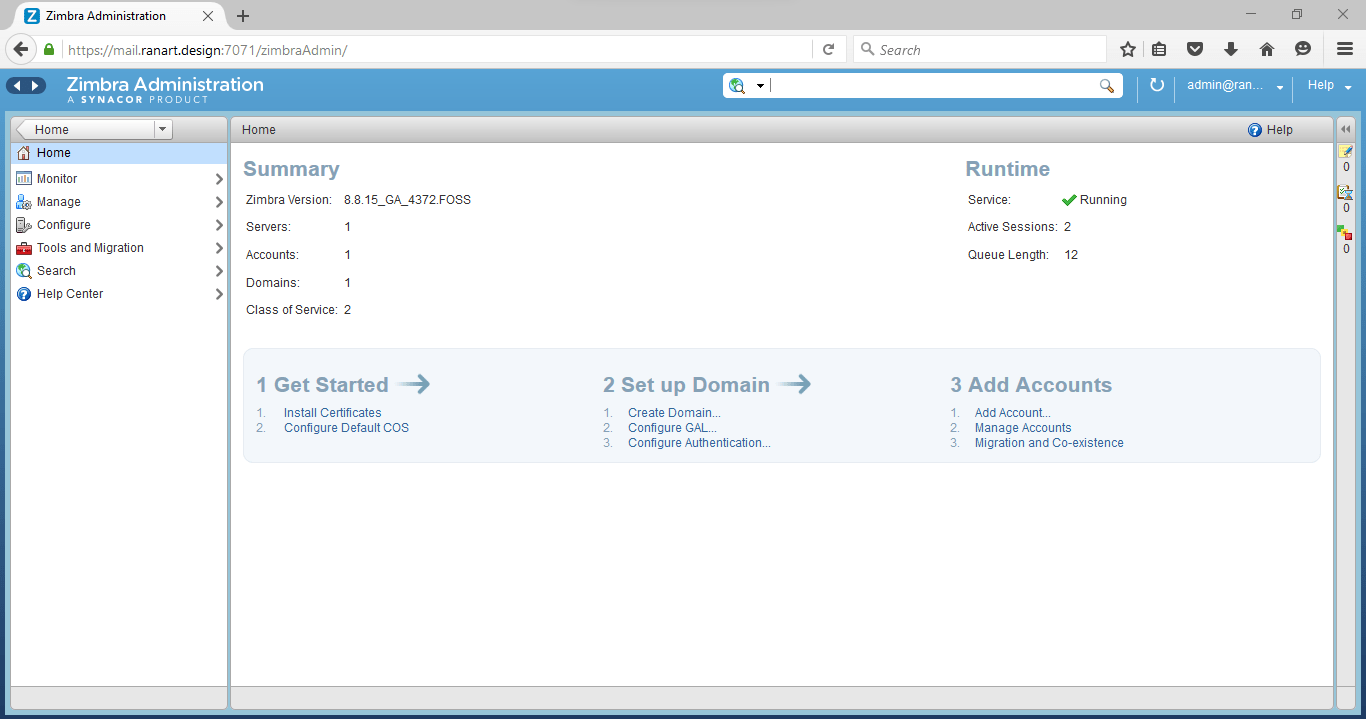This screenshot has width=1366, height=719.
Task: Open Create Domain... link
Action: (674, 413)
